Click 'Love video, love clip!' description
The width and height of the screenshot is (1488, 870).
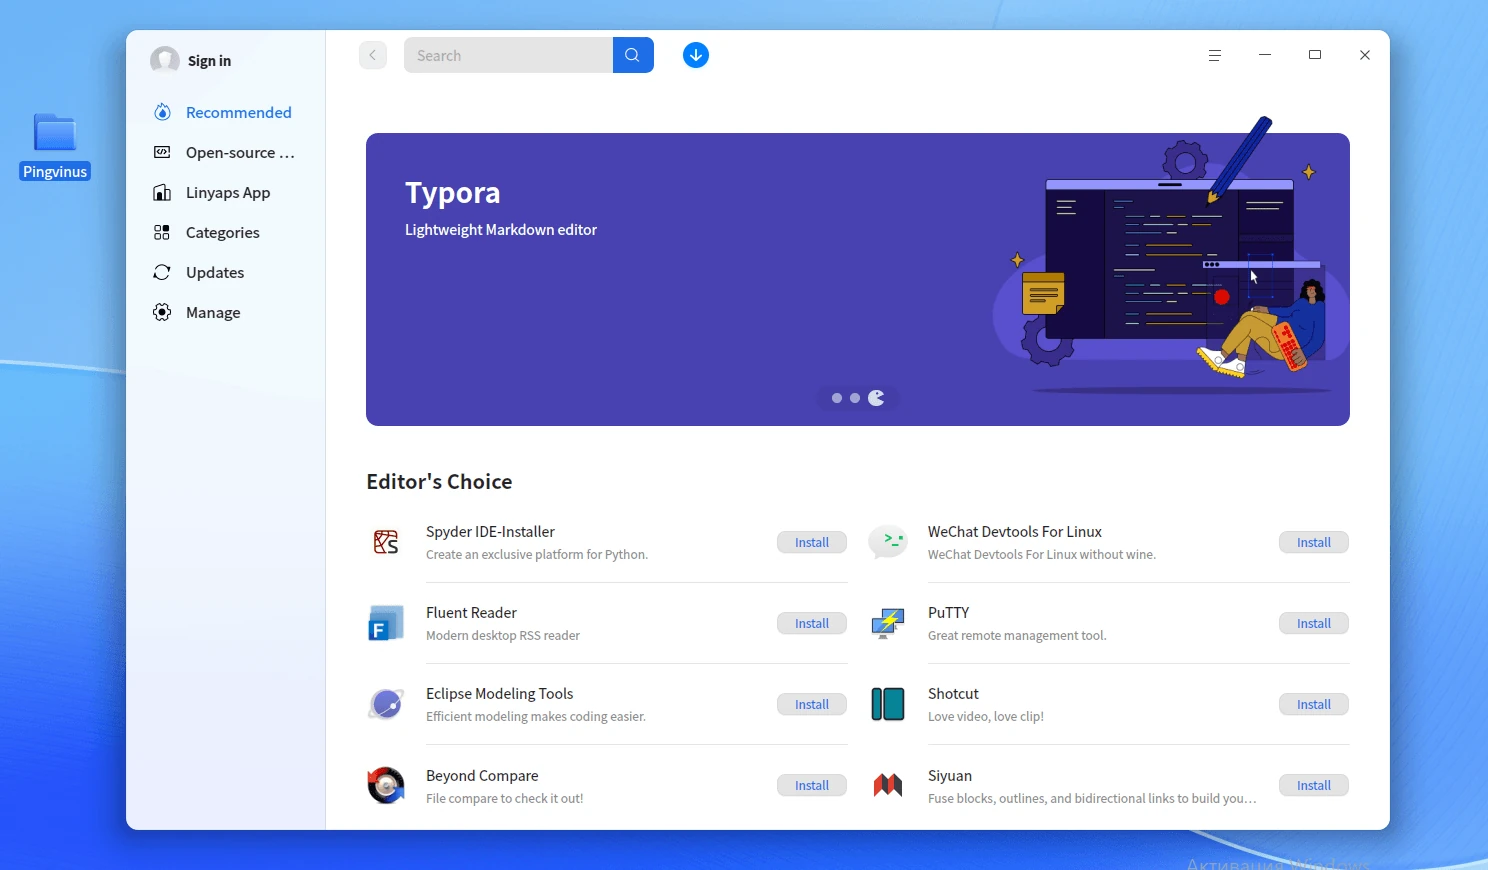click(986, 717)
